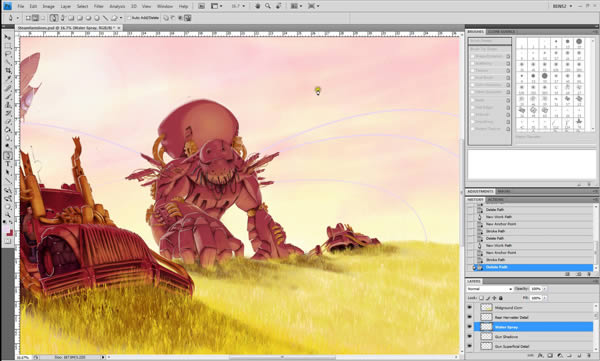Choose the Rectangle shape option
The height and width of the screenshot is (361, 600).
(71, 18)
